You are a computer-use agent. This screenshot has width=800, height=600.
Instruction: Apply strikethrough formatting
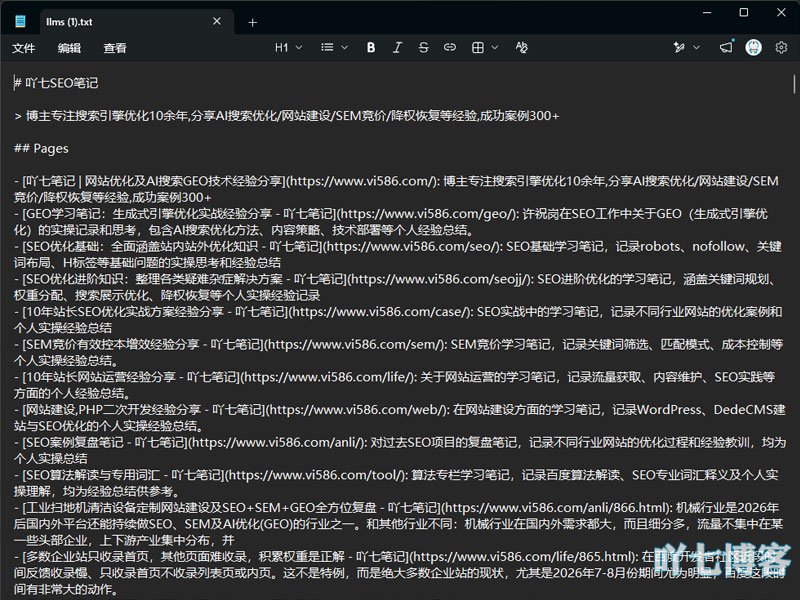(423, 47)
